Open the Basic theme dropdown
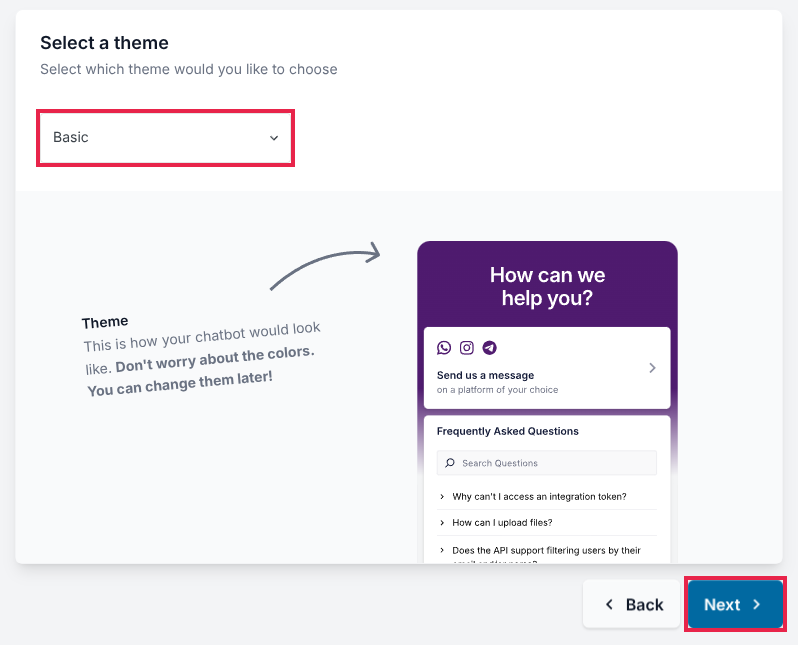Viewport: 798px width, 645px height. pyautogui.click(x=165, y=137)
